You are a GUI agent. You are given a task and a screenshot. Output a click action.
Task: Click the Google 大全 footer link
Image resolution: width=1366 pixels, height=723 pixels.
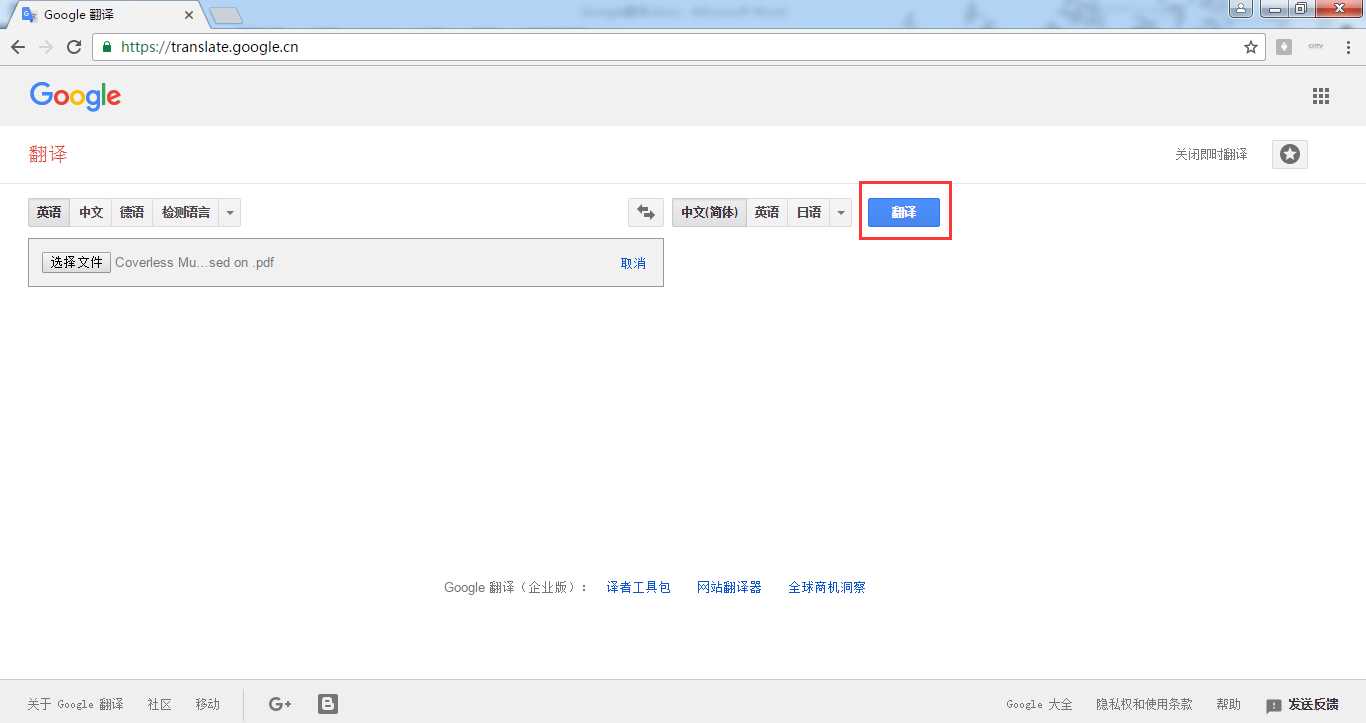pos(1039,704)
